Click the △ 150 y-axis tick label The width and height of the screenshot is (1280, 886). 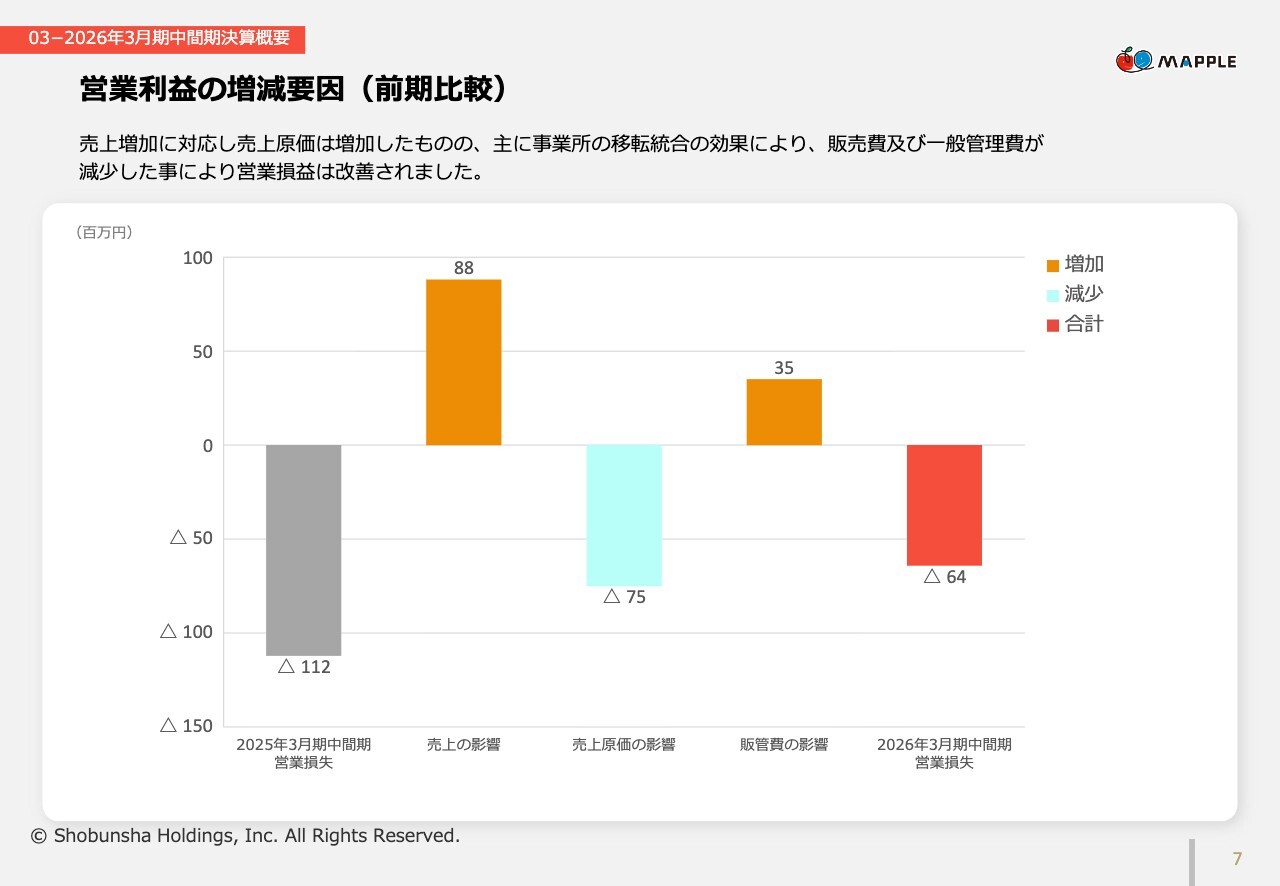pyautogui.click(x=186, y=726)
